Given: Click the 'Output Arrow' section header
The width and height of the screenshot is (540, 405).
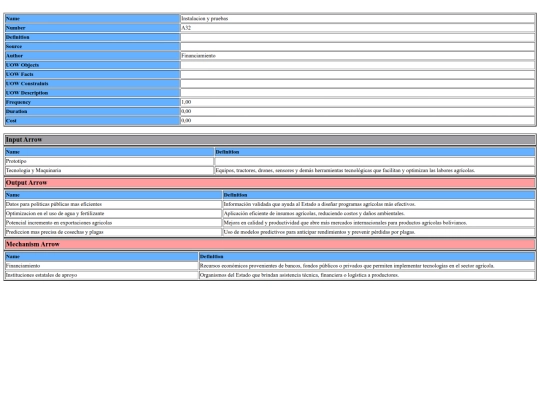Looking at the screenshot, I should coord(270,183).
